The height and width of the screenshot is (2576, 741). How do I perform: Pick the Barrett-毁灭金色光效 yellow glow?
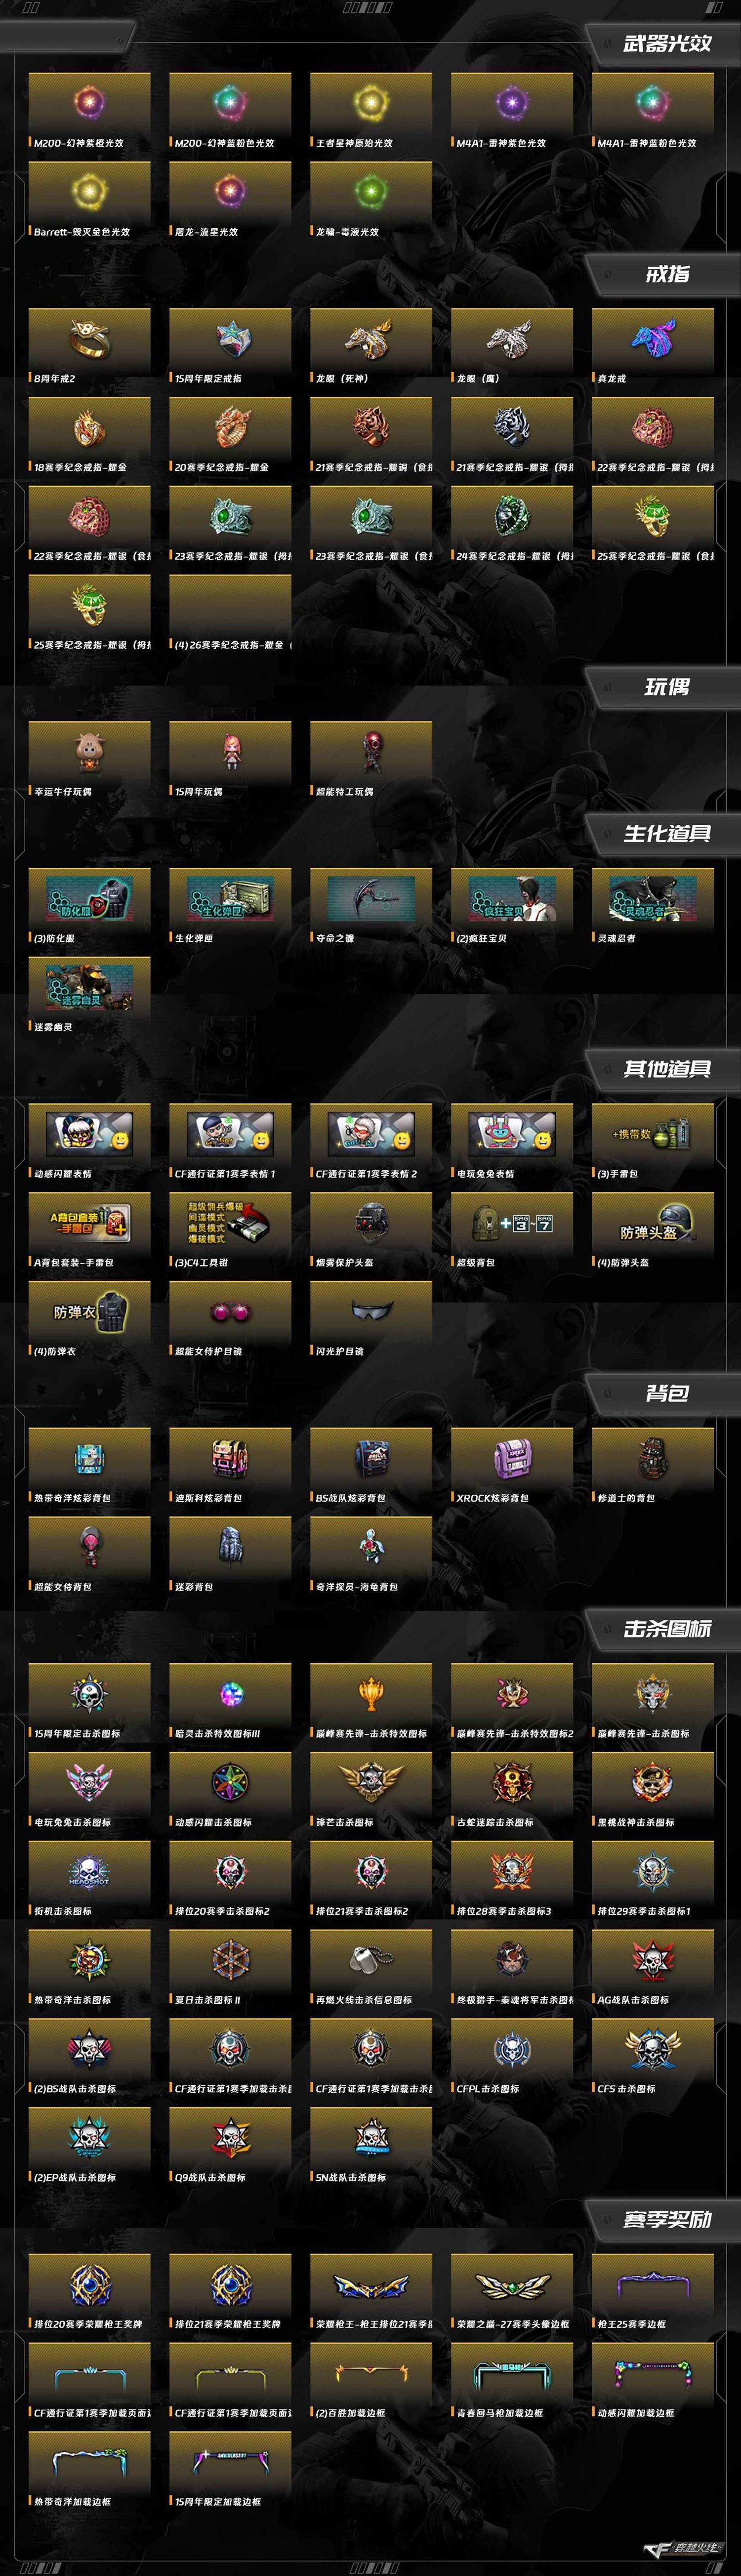pyautogui.click(x=89, y=200)
